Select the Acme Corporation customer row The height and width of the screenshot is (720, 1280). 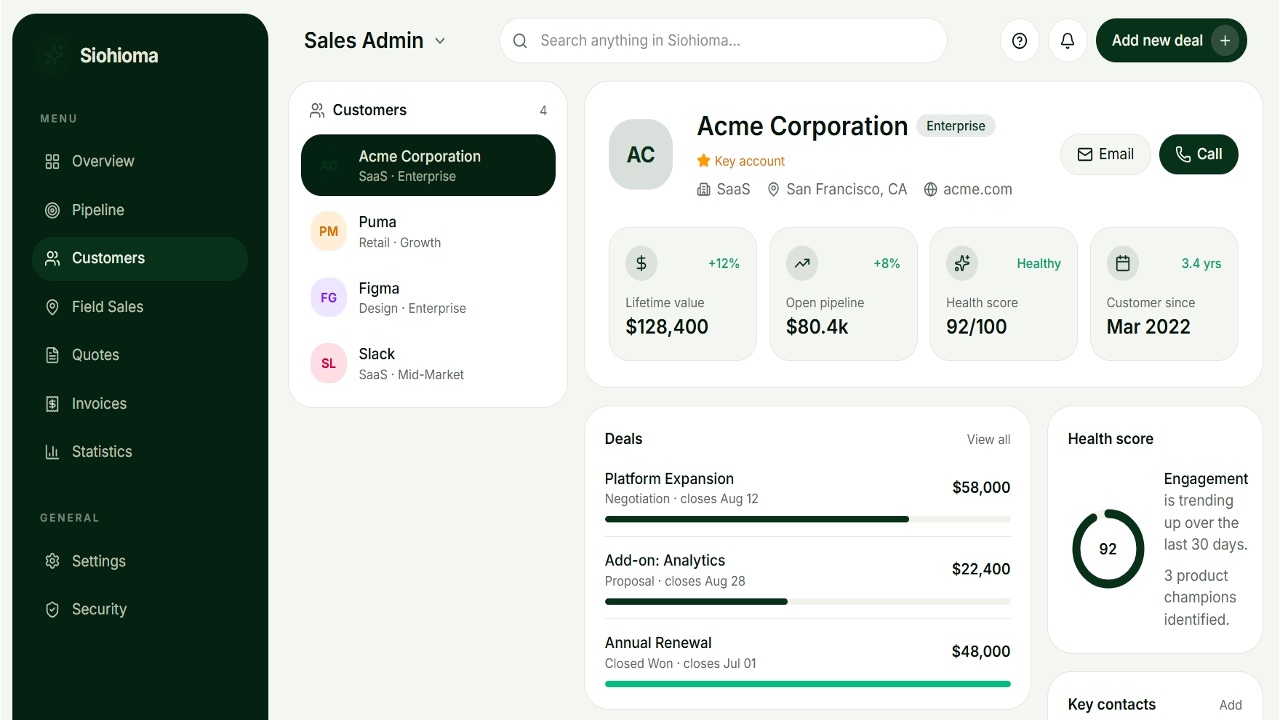pyautogui.click(x=428, y=165)
